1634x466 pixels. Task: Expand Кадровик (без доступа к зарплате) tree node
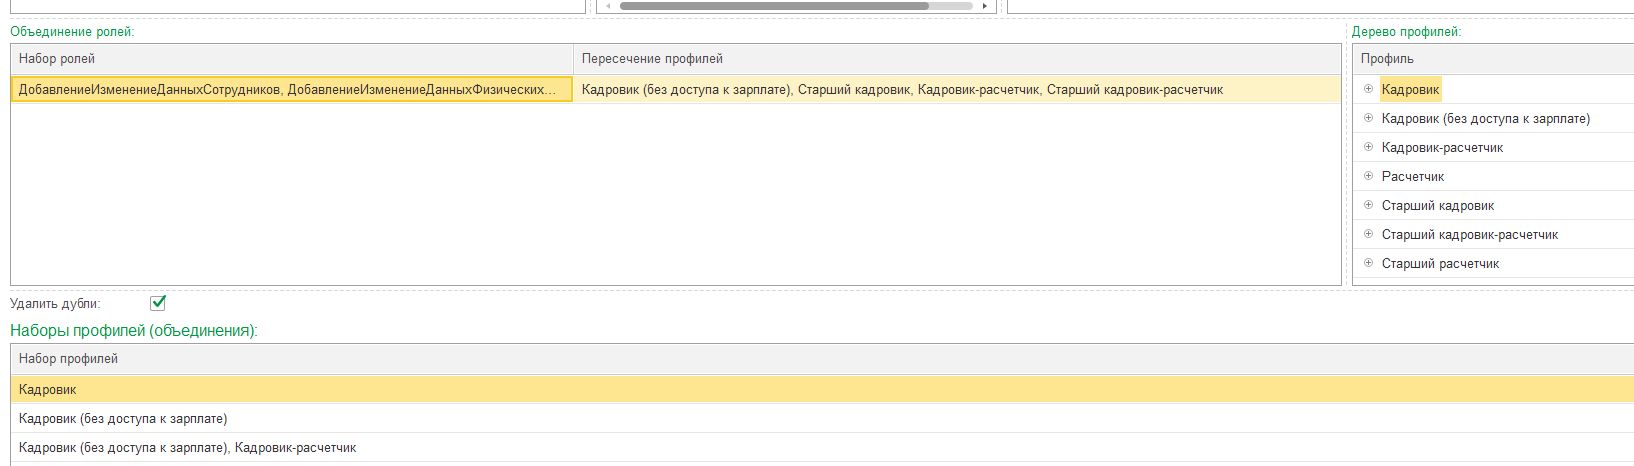[1368, 118]
